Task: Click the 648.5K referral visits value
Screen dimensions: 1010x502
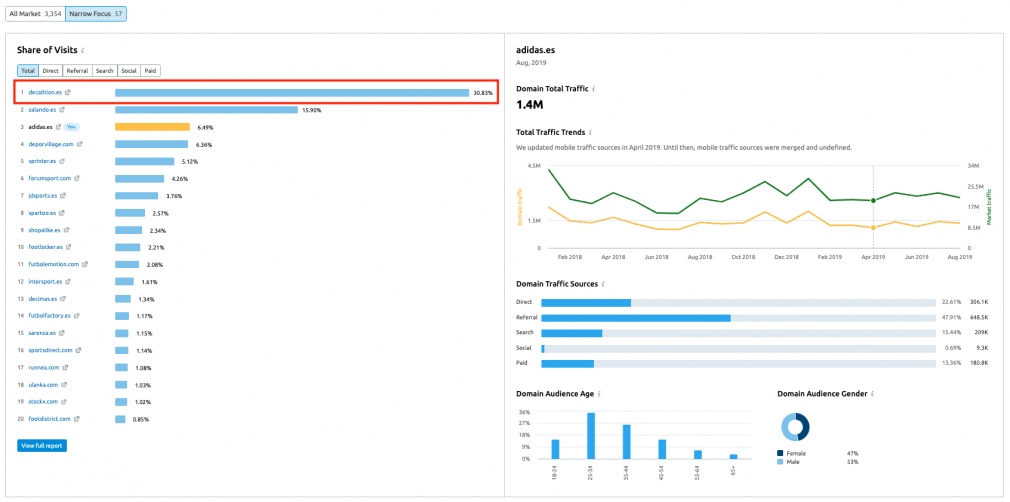Action: (x=978, y=318)
